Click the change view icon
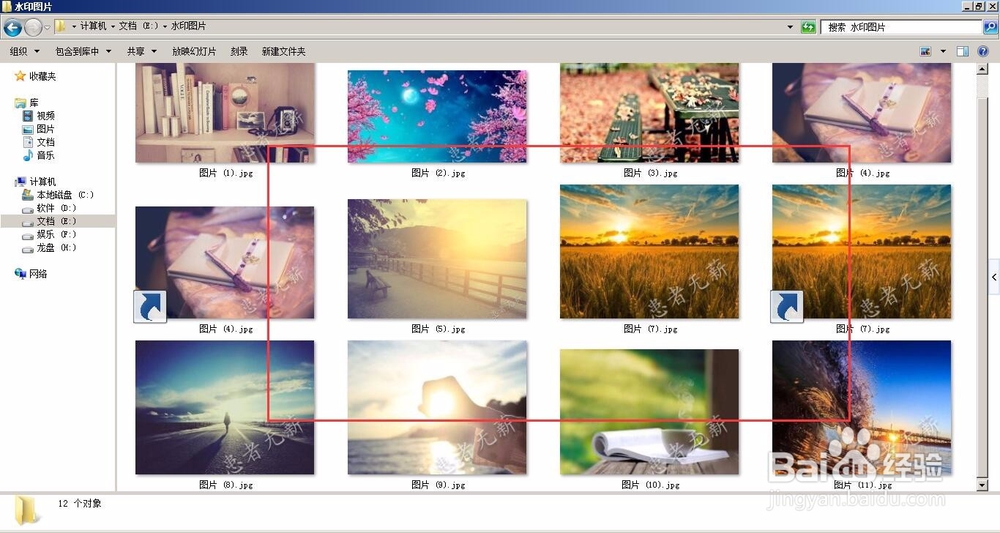The image size is (1000, 533). [x=925, y=52]
